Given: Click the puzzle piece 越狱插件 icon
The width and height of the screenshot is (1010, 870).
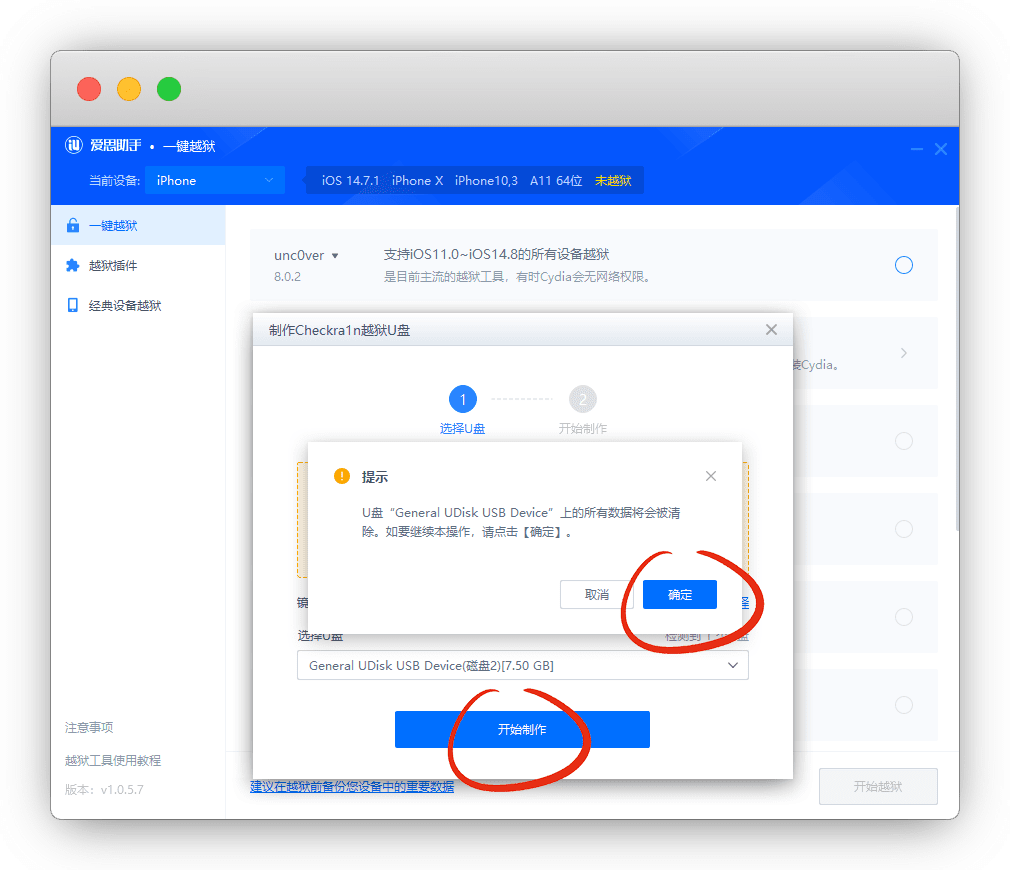Looking at the screenshot, I should [x=72, y=266].
